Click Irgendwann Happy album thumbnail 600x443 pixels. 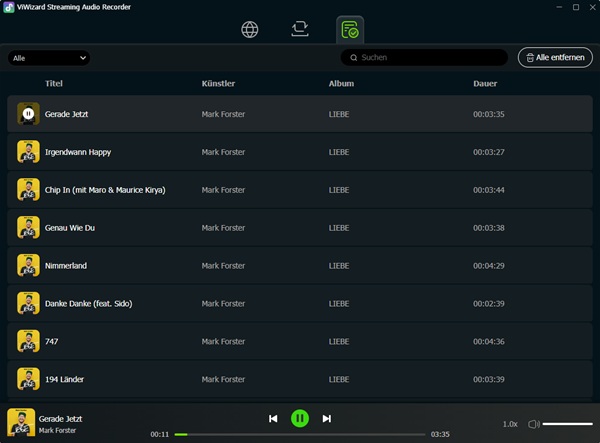point(28,151)
